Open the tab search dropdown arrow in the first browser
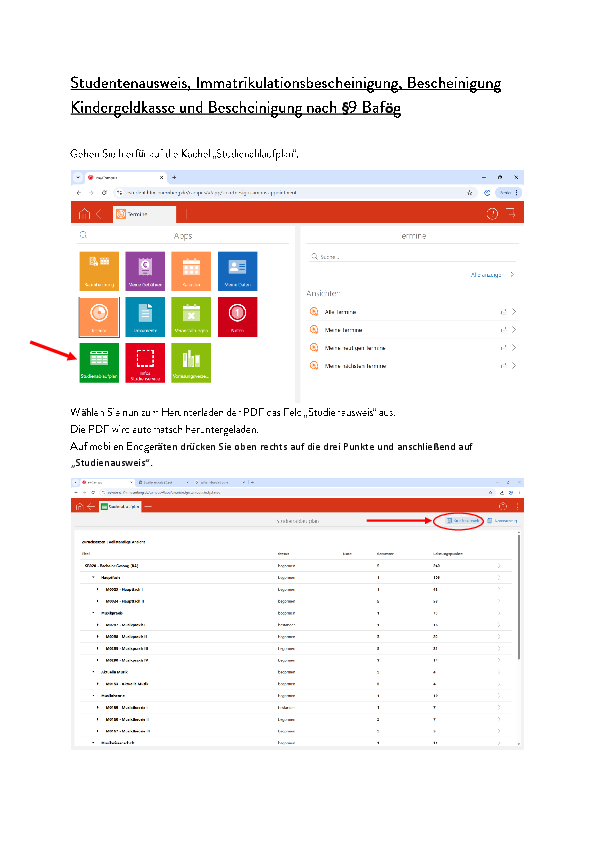This screenshot has width=595, height=842. (78, 177)
